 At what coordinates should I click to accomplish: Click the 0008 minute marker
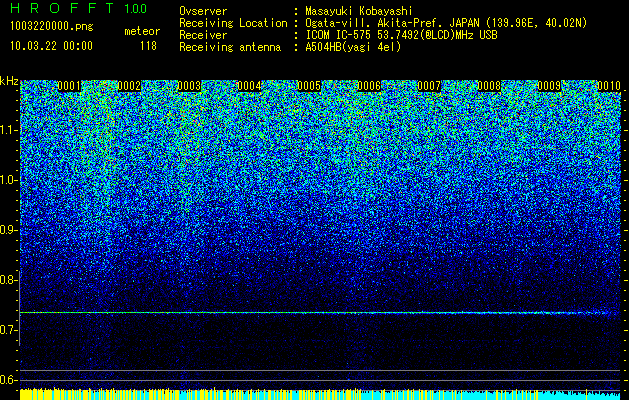click(489, 86)
